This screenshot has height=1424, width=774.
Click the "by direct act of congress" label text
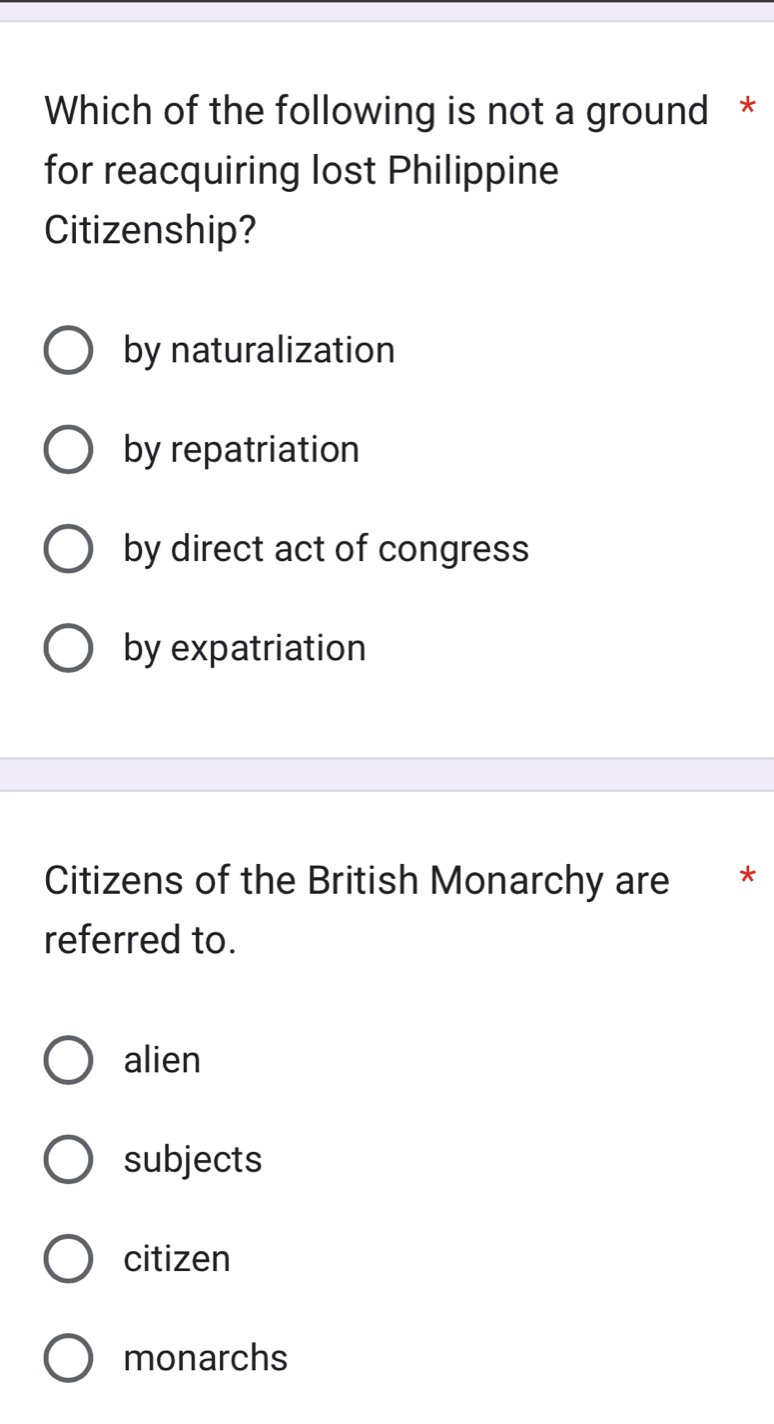(x=326, y=549)
